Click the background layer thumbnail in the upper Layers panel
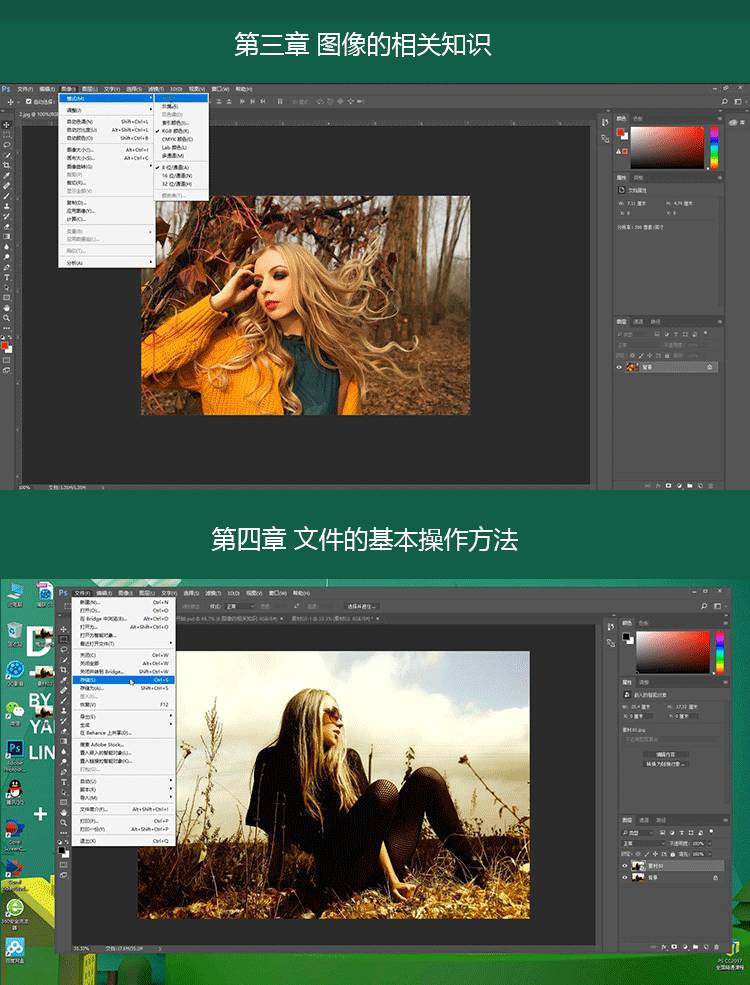The image size is (750, 985). click(x=633, y=367)
